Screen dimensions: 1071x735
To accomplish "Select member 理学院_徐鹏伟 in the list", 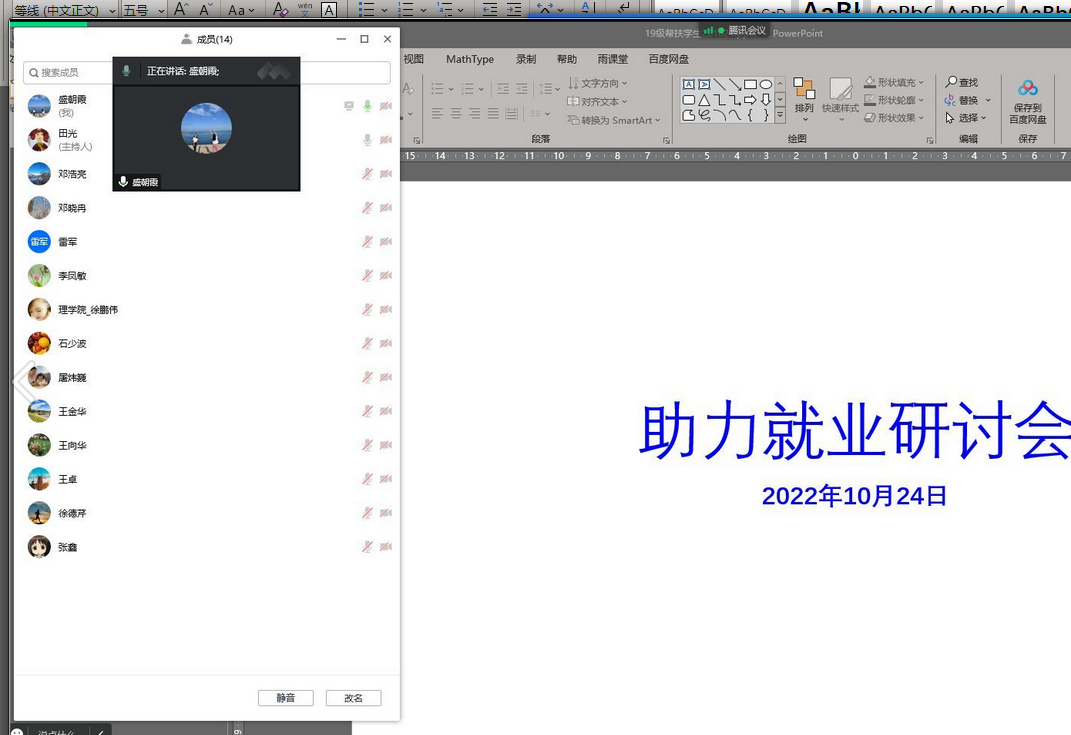I will click(88, 310).
